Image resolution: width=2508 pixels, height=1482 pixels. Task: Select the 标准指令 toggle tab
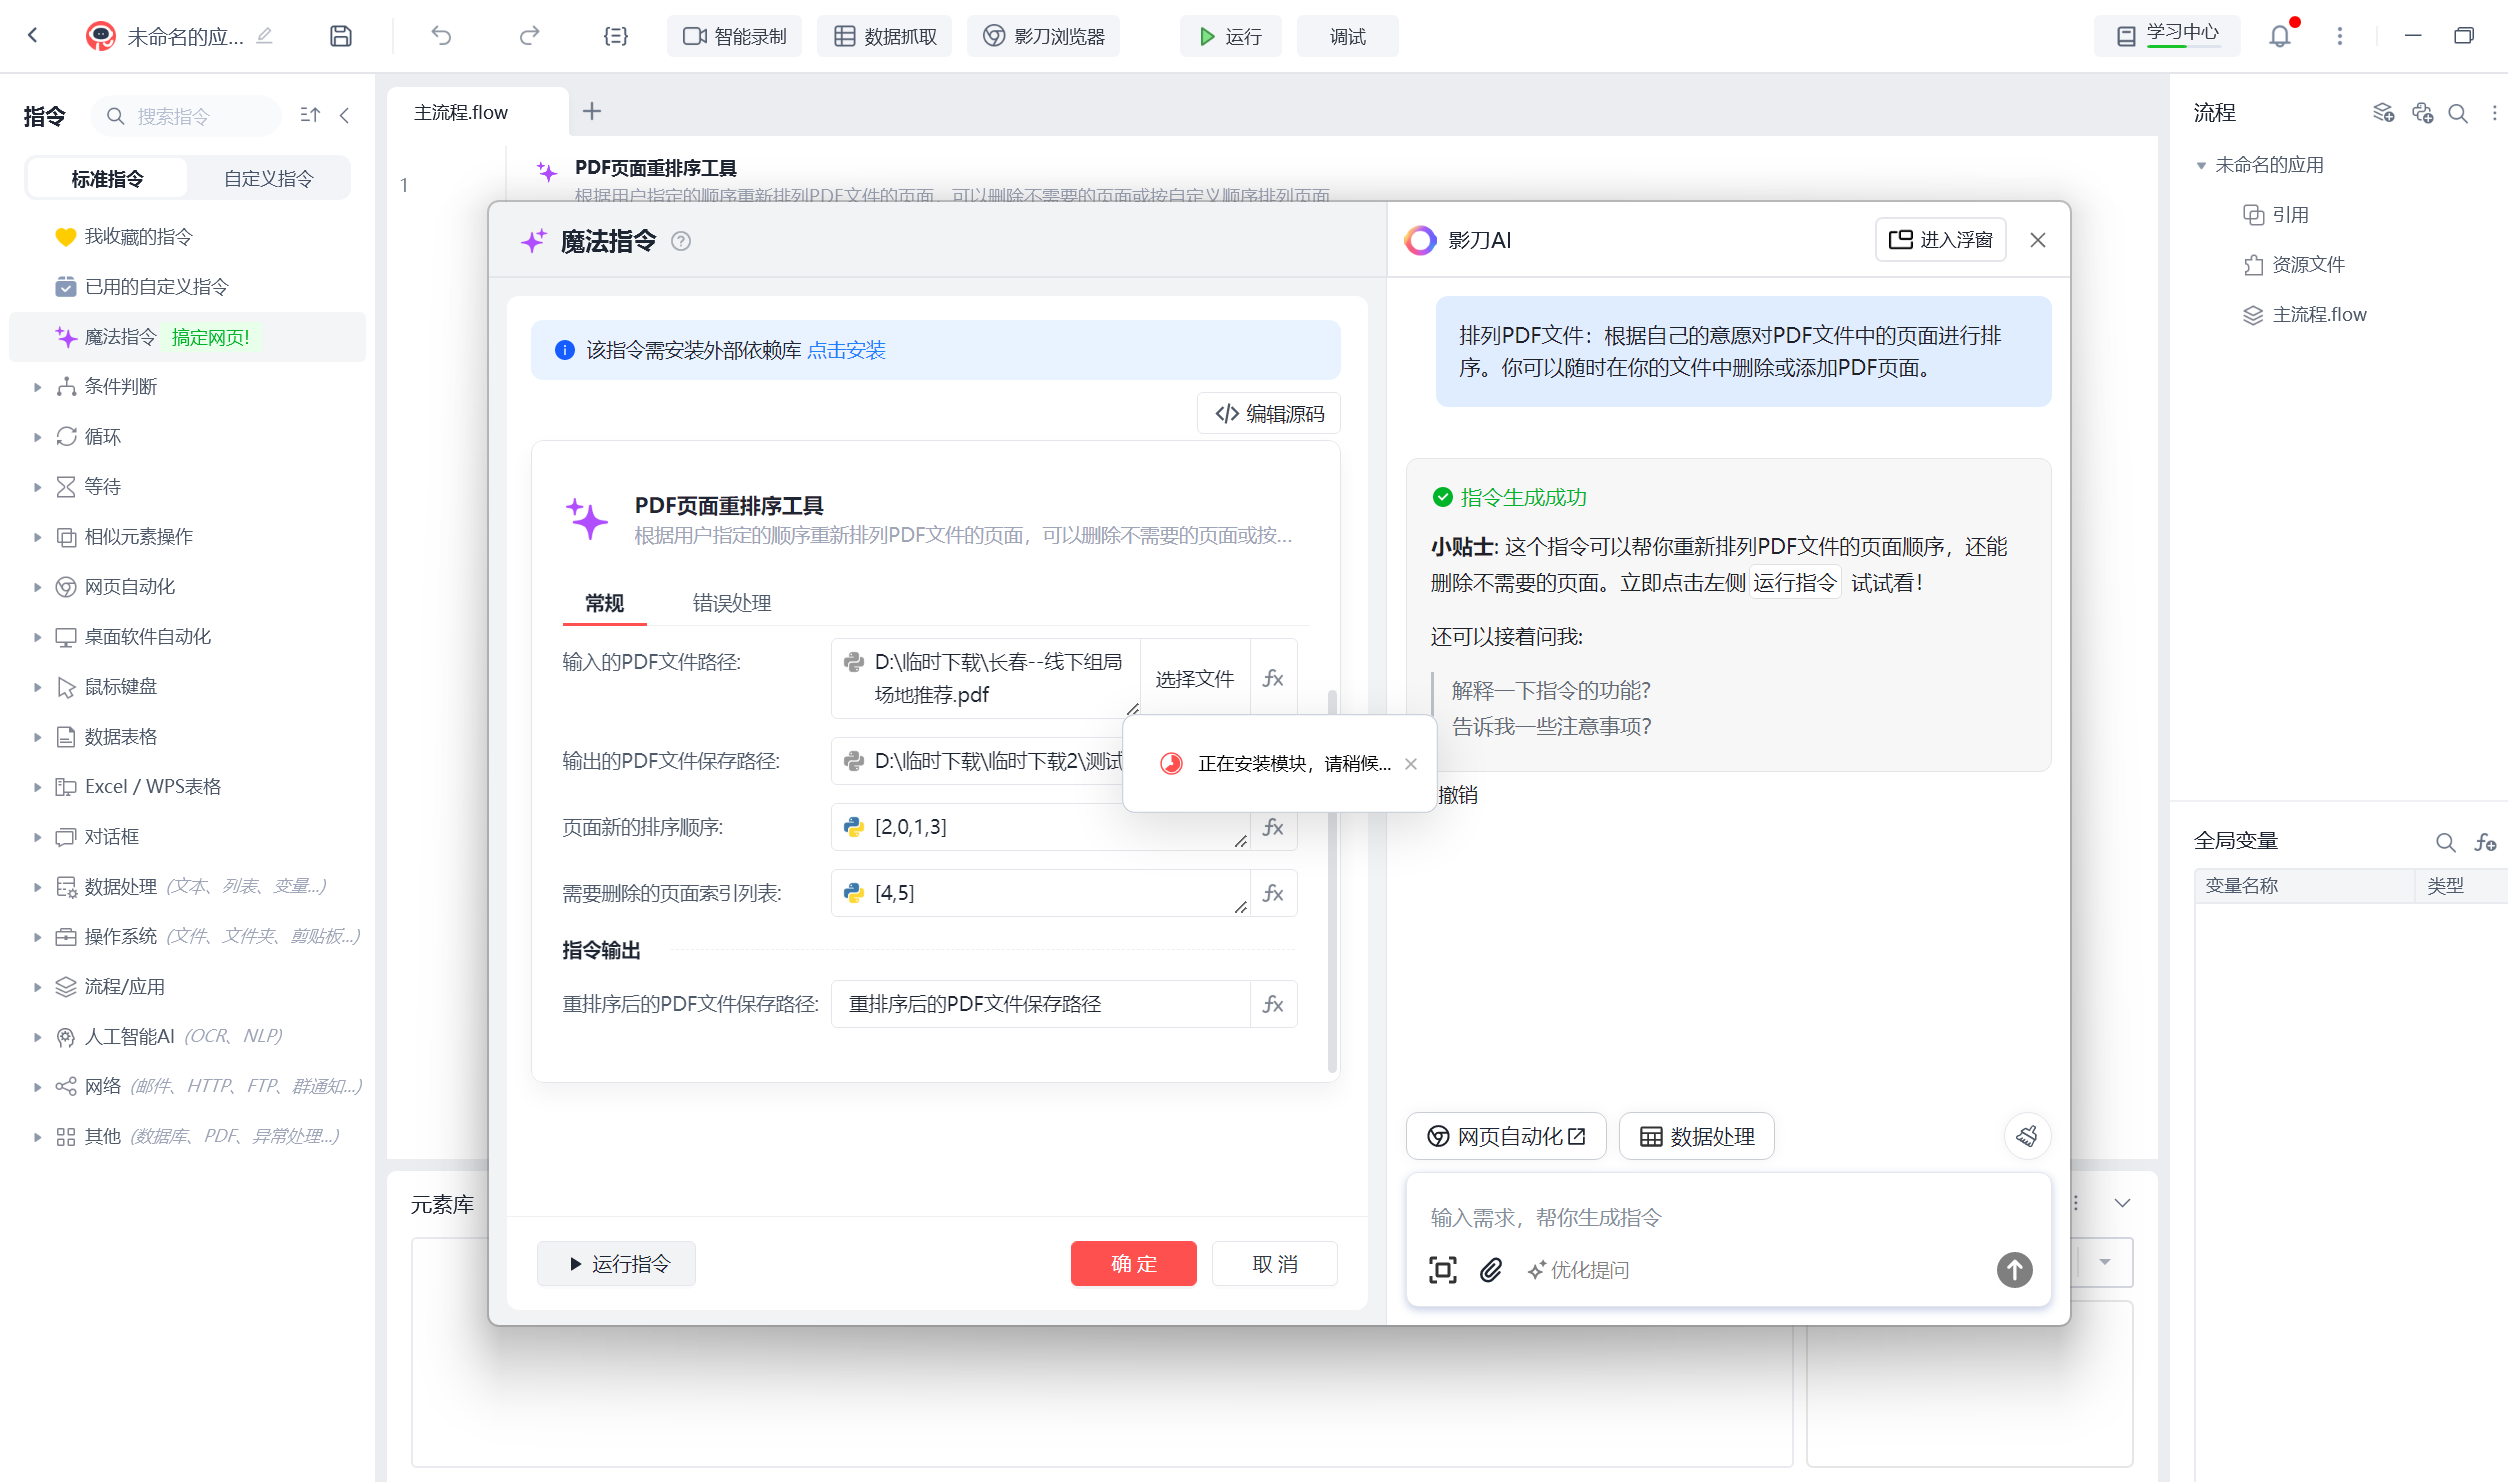107,179
